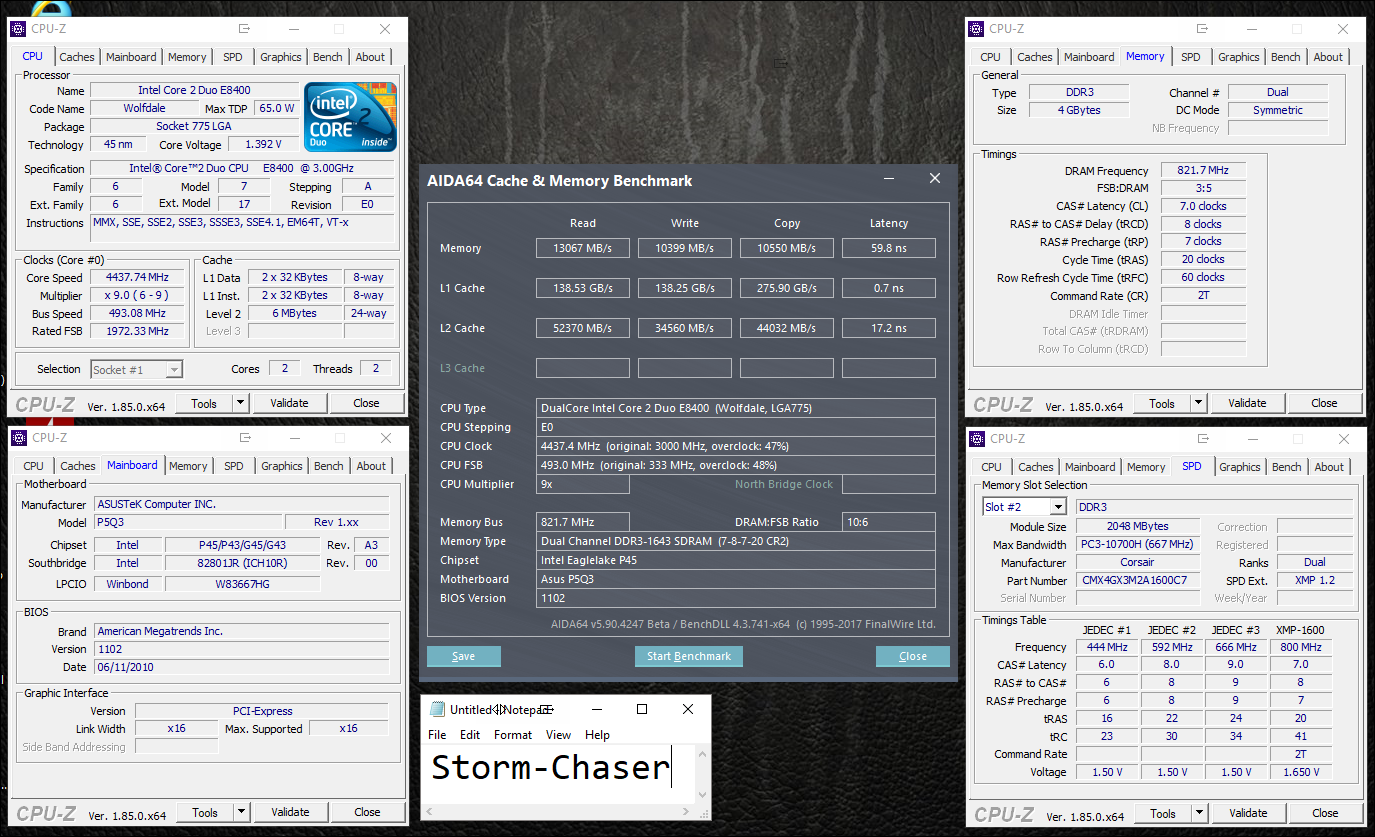1375x837 pixels.
Task: Open the Bench tab in the CPU window
Action: (328, 57)
